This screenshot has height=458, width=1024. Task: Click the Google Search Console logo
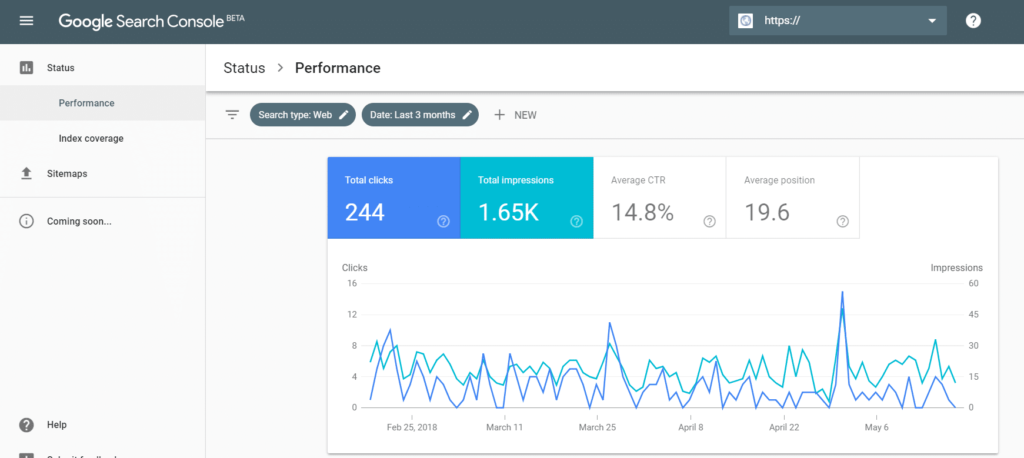click(152, 21)
